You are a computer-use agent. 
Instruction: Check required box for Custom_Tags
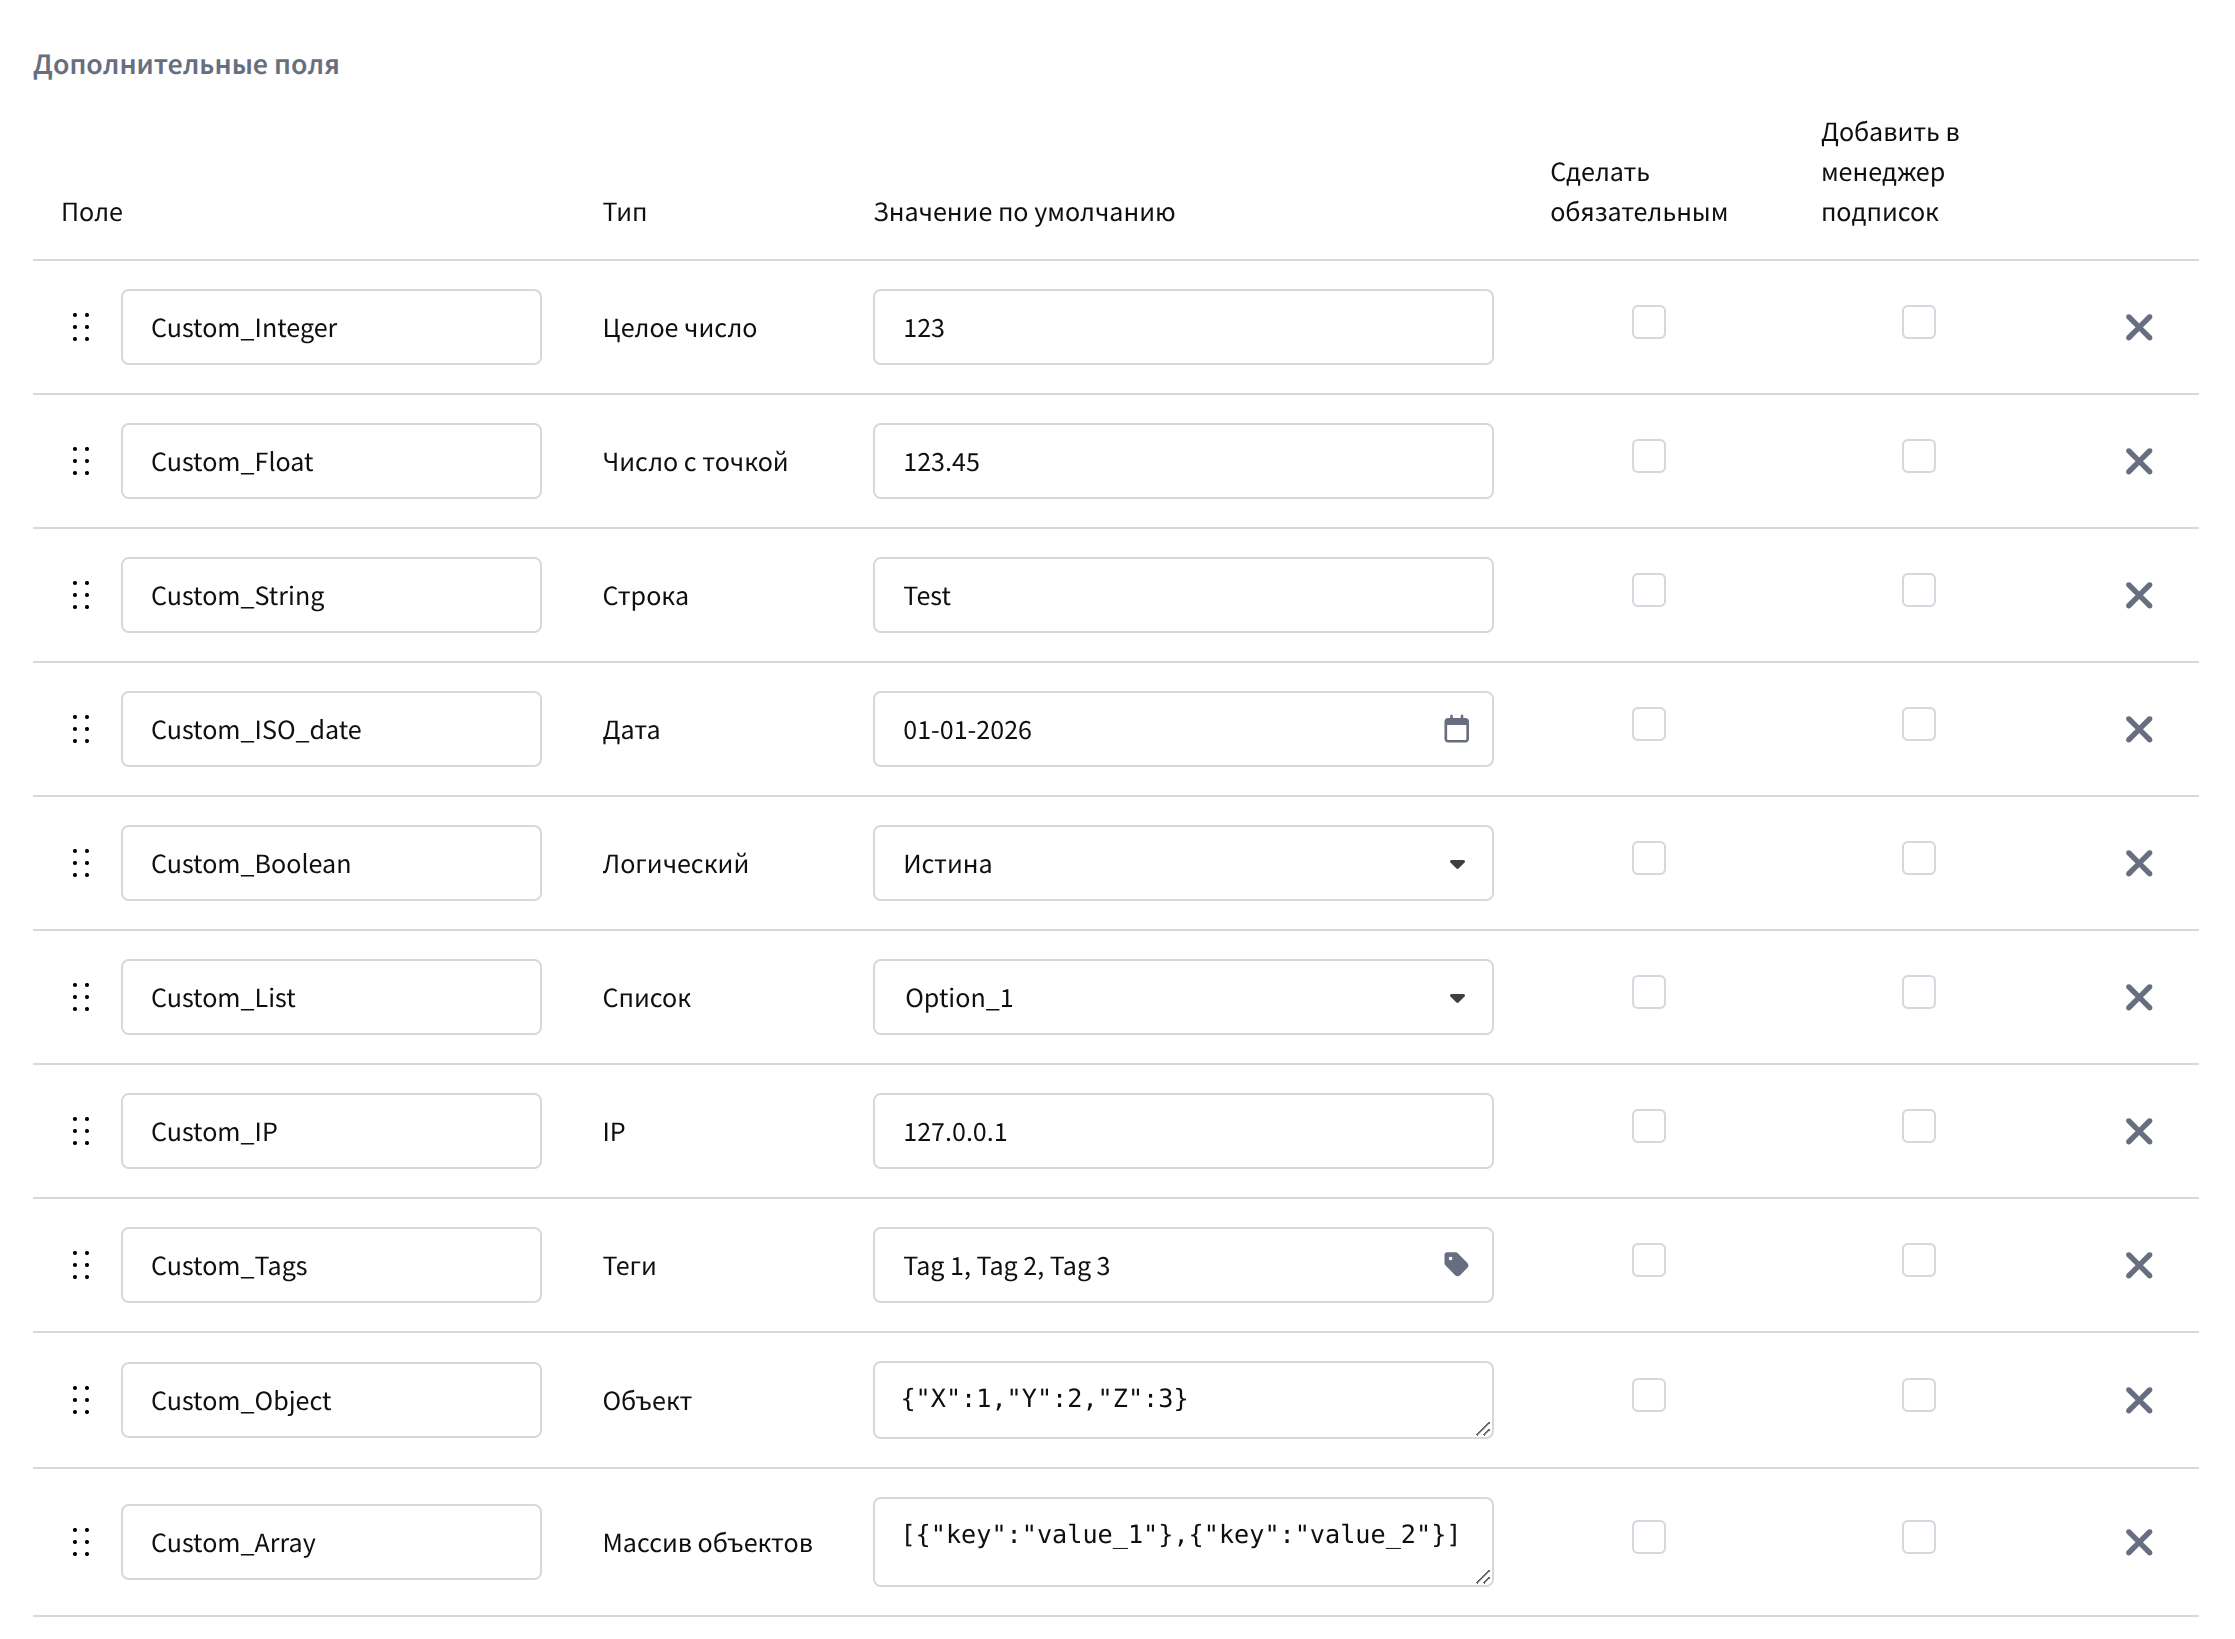(1648, 1260)
